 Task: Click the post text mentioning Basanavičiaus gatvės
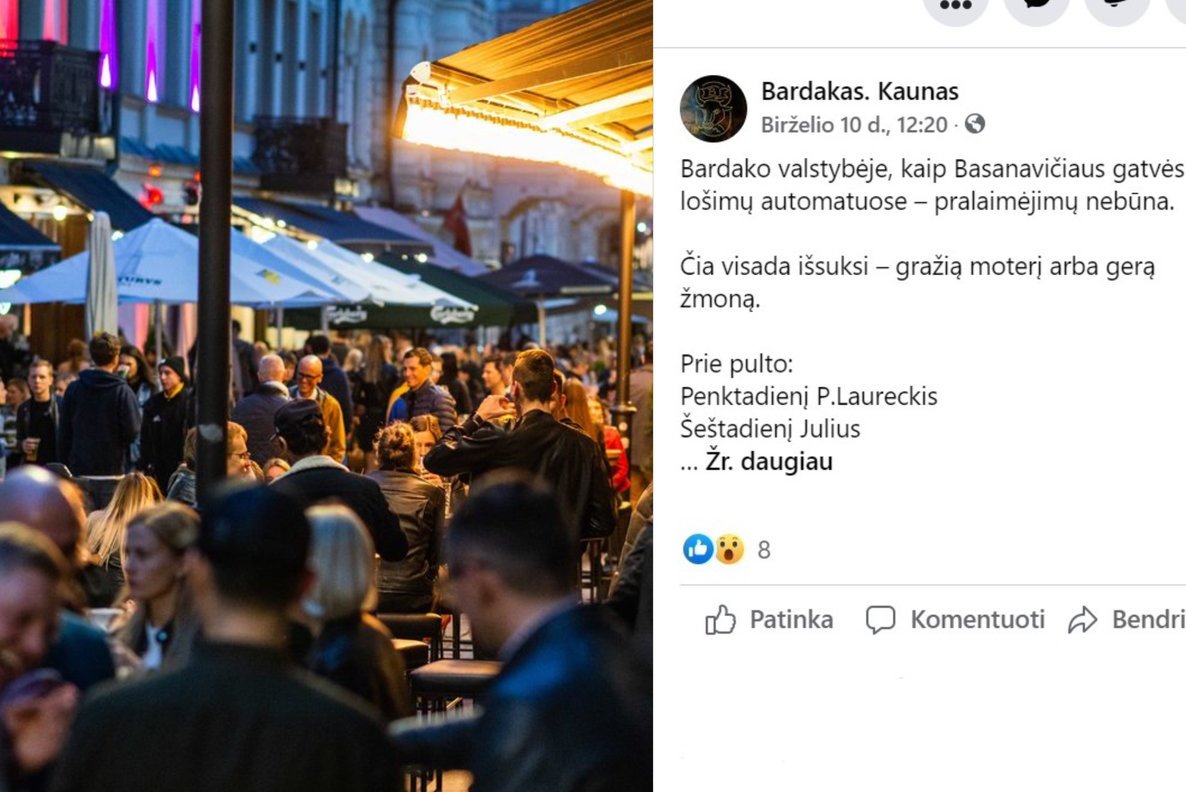[933, 185]
